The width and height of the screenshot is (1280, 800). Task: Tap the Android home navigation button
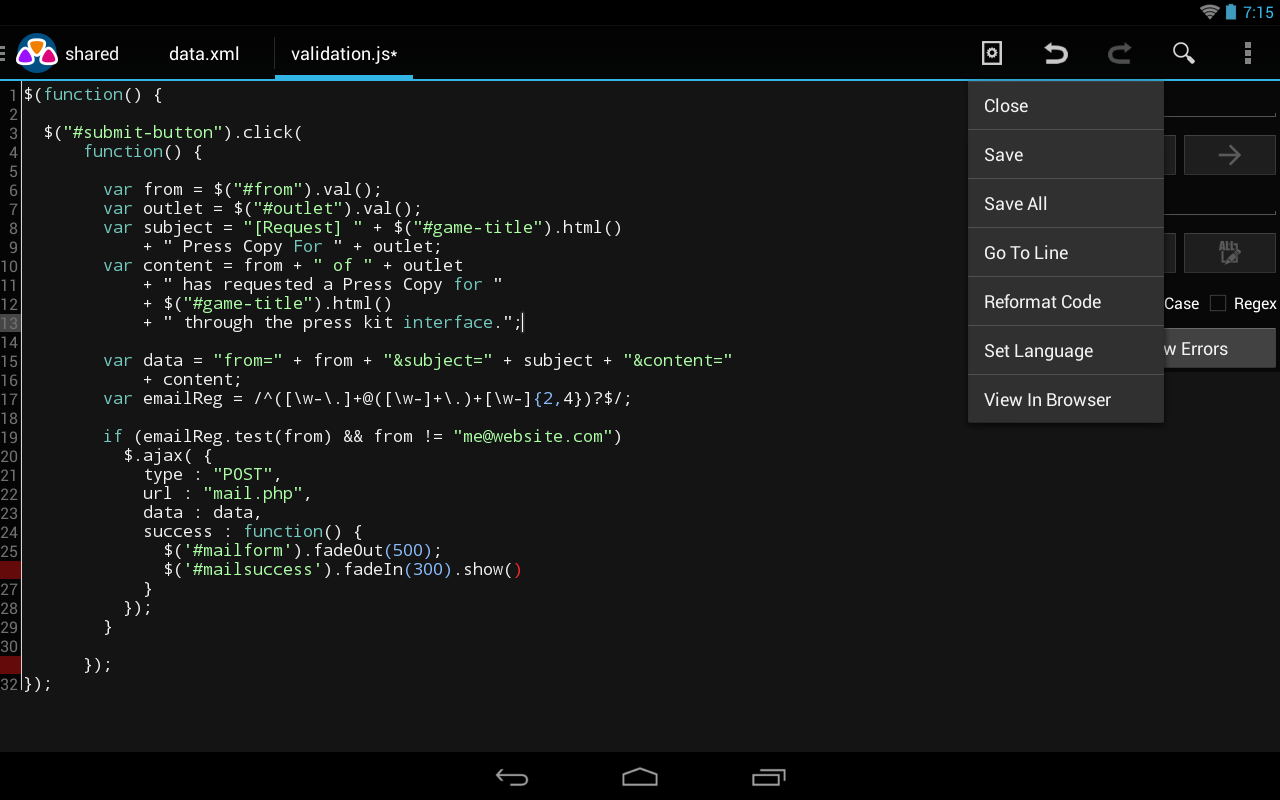coord(640,777)
